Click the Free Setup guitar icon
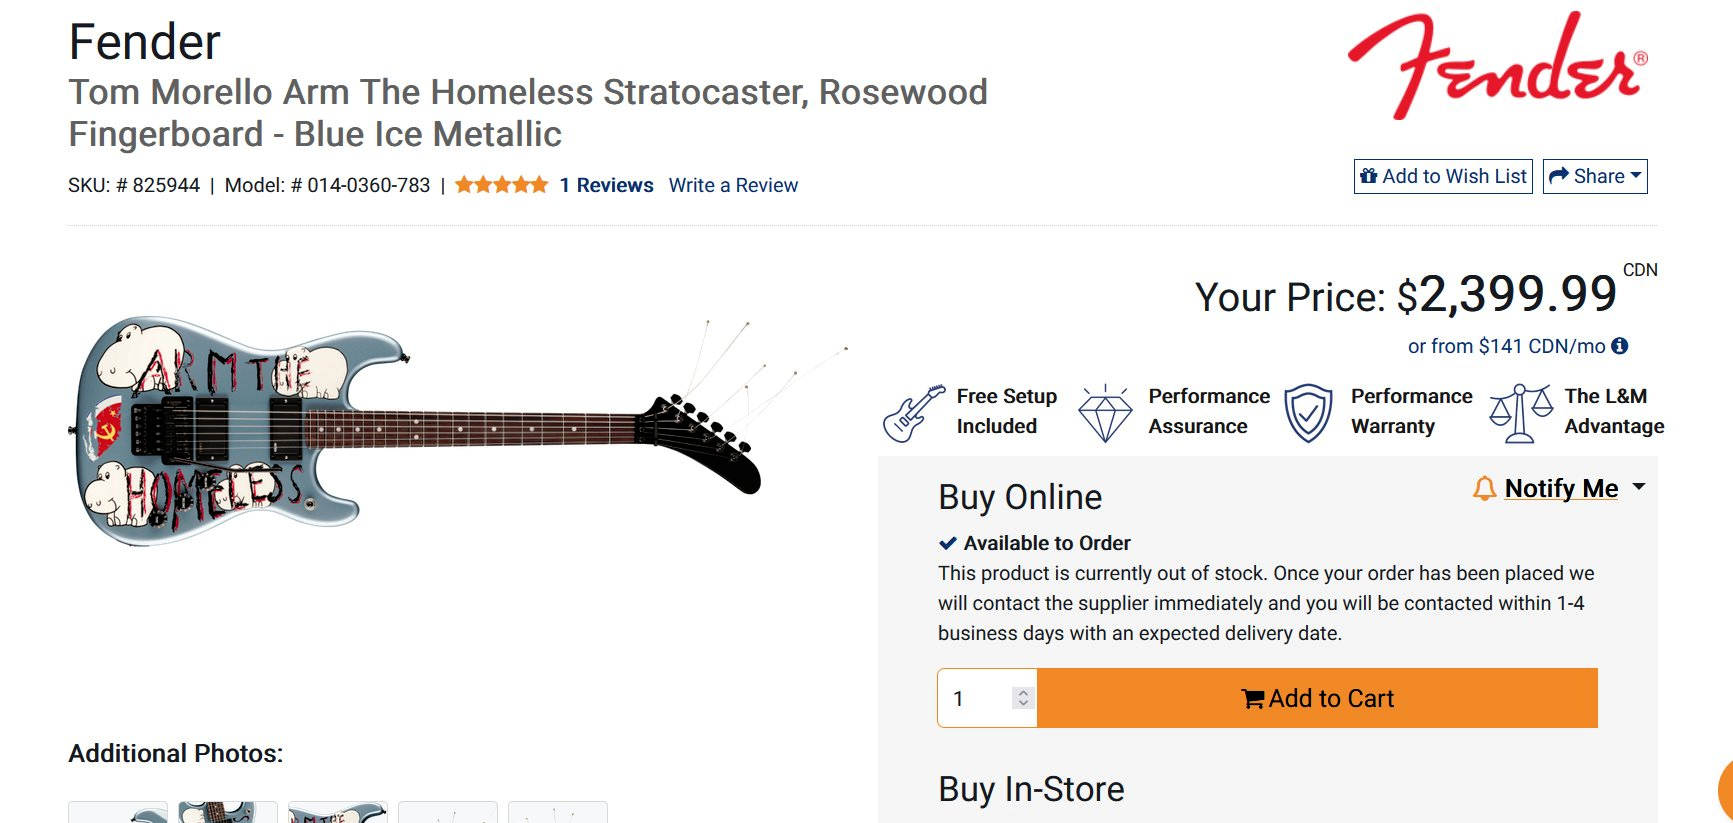The height and width of the screenshot is (823, 1733). pyautogui.click(x=913, y=413)
